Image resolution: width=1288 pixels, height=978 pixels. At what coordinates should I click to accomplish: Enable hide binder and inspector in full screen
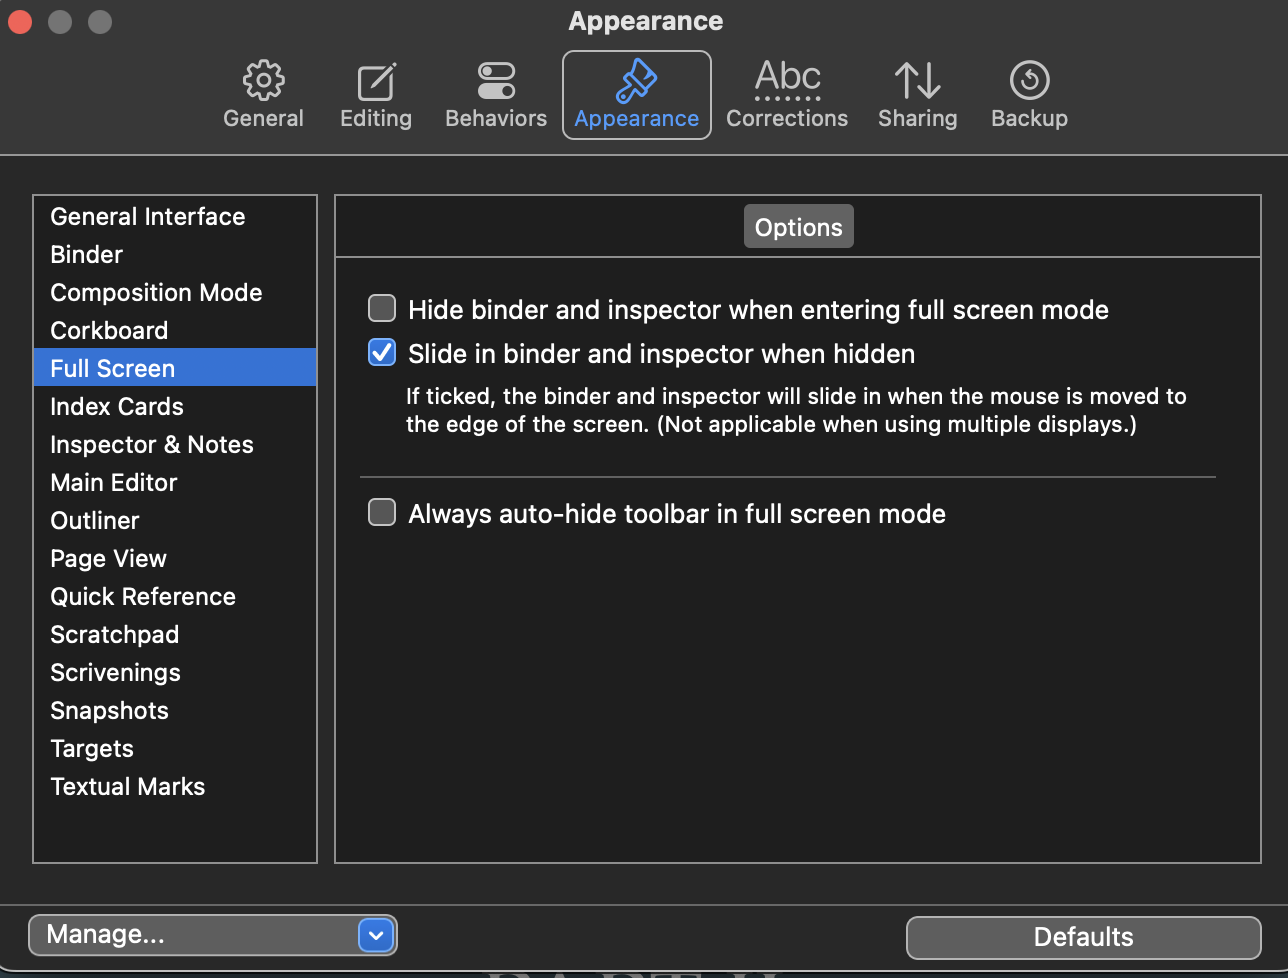click(382, 309)
